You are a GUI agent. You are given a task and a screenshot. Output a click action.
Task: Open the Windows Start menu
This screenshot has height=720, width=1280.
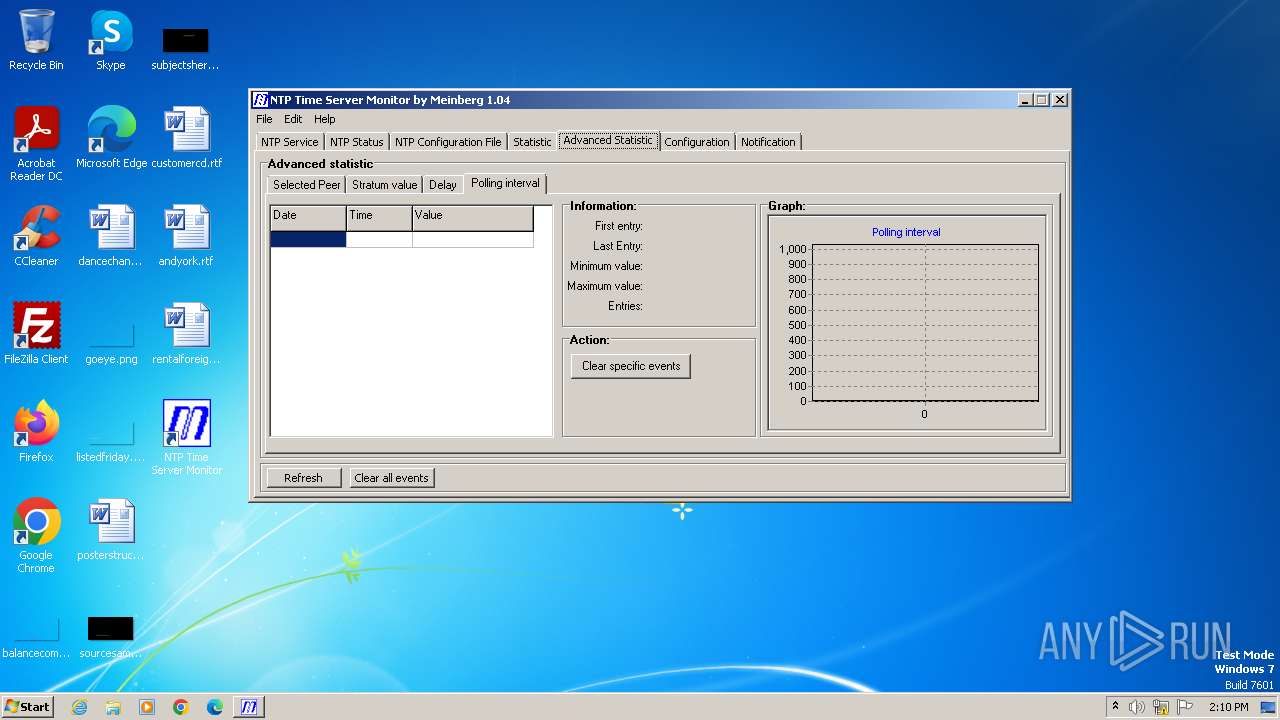click(x=28, y=707)
